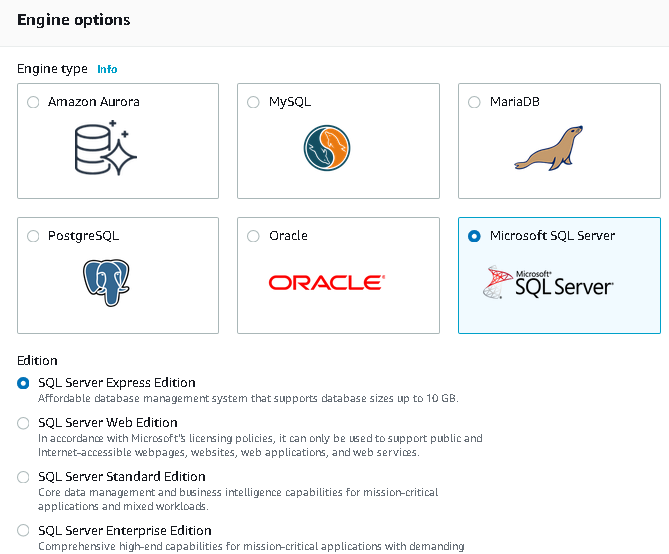Click the PostgreSQL elephant logo

[107, 282]
